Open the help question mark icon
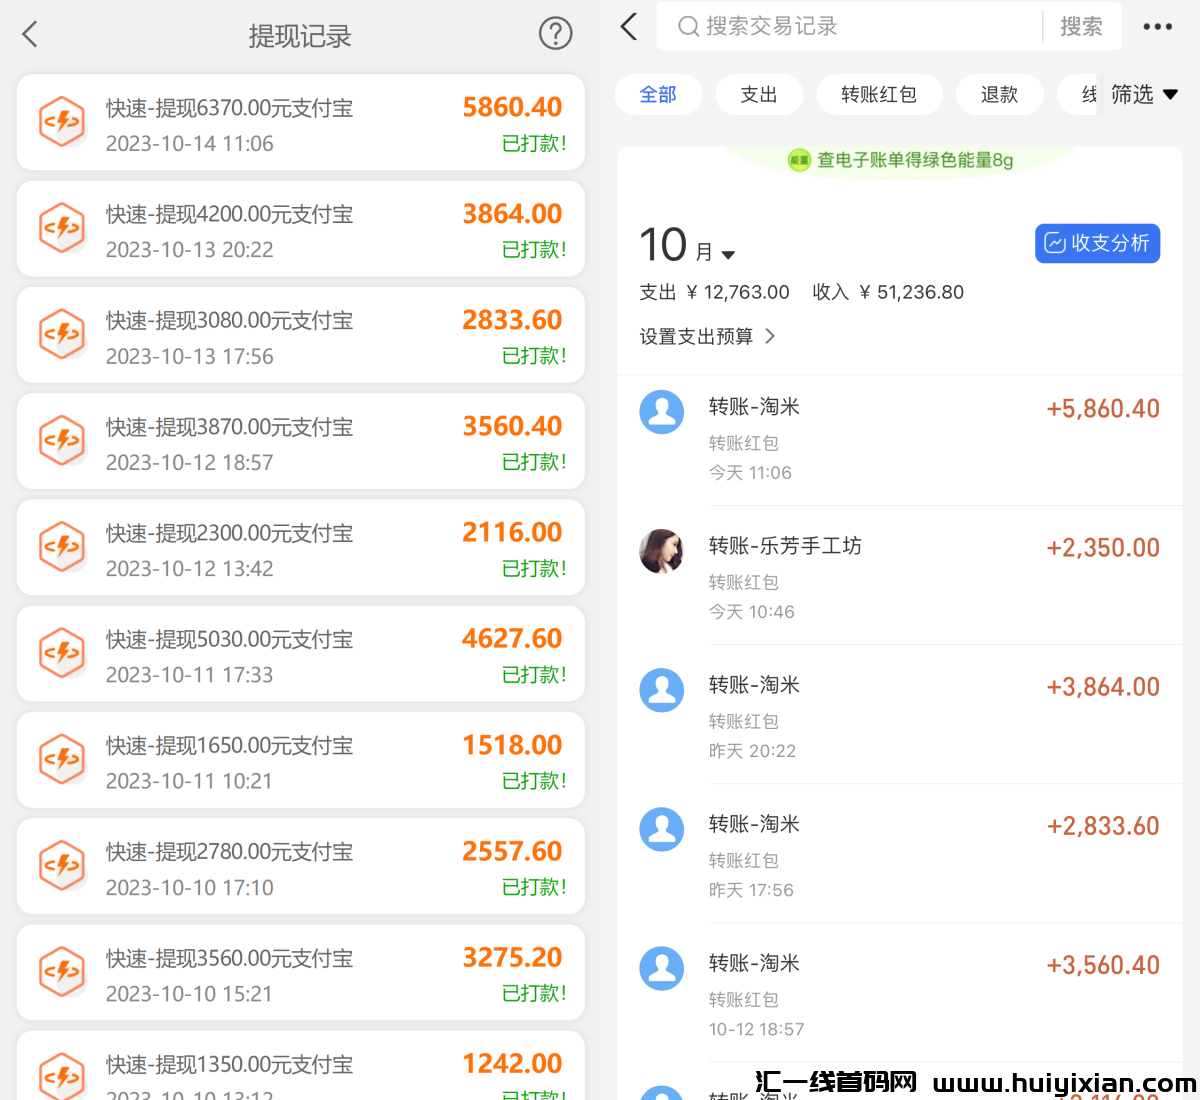This screenshot has width=1200, height=1100. tap(555, 34)
